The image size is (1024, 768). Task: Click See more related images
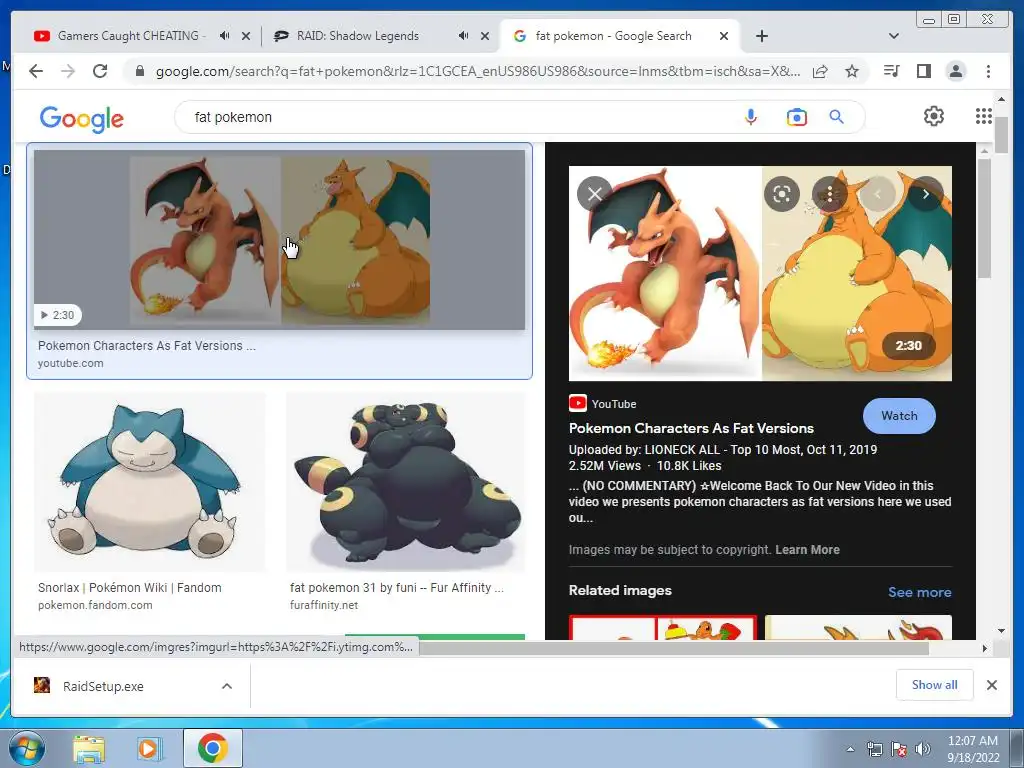coord(920,592)
